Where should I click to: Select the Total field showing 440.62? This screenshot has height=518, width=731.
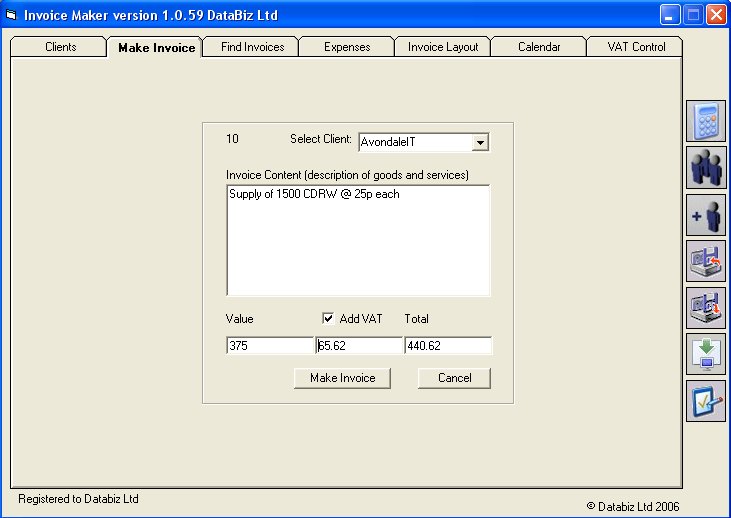[x=447, y=346]
